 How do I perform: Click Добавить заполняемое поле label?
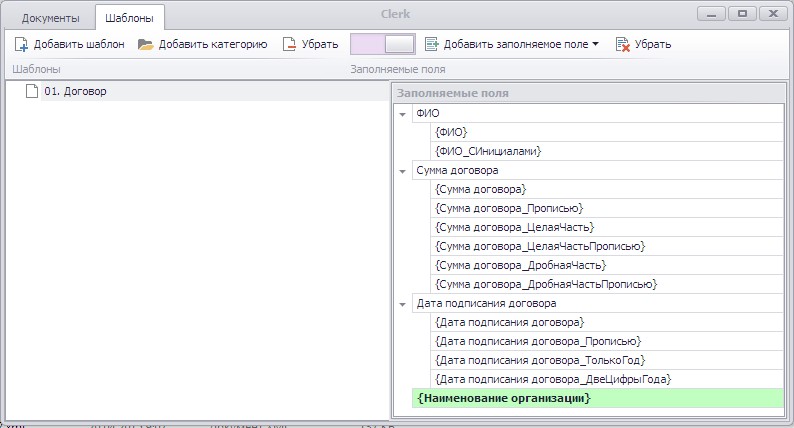(516, 45)
